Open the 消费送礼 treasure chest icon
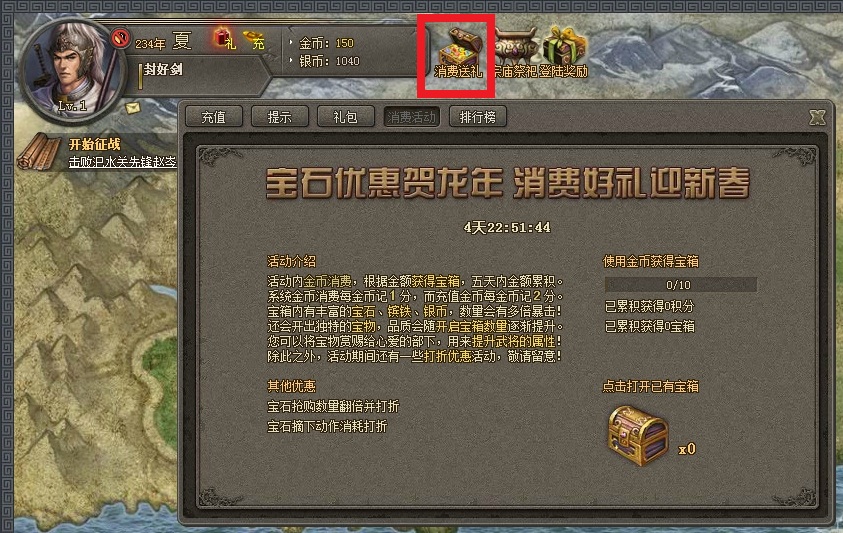The image size is (843, 533). [458, 53]
